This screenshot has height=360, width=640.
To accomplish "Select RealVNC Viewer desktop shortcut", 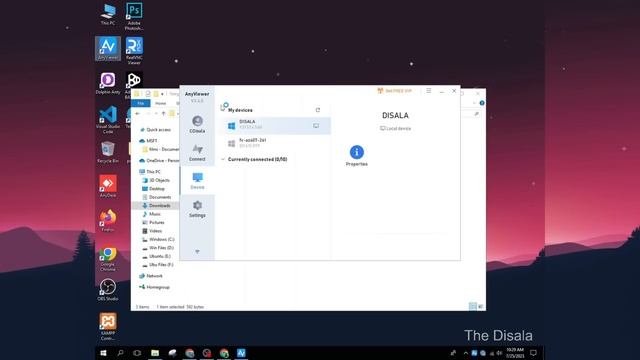I will (x=134, y=51).
